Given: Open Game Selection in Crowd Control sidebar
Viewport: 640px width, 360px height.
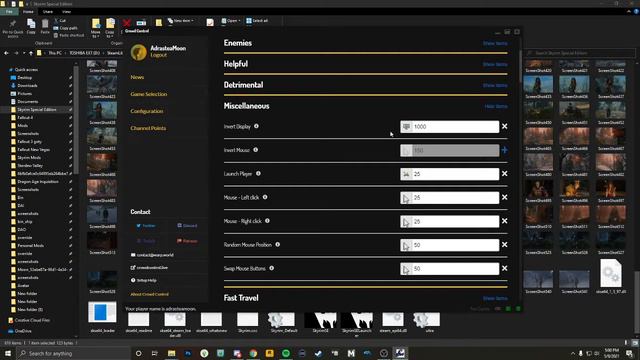Looking at the screenshot, I should point(149,94).
